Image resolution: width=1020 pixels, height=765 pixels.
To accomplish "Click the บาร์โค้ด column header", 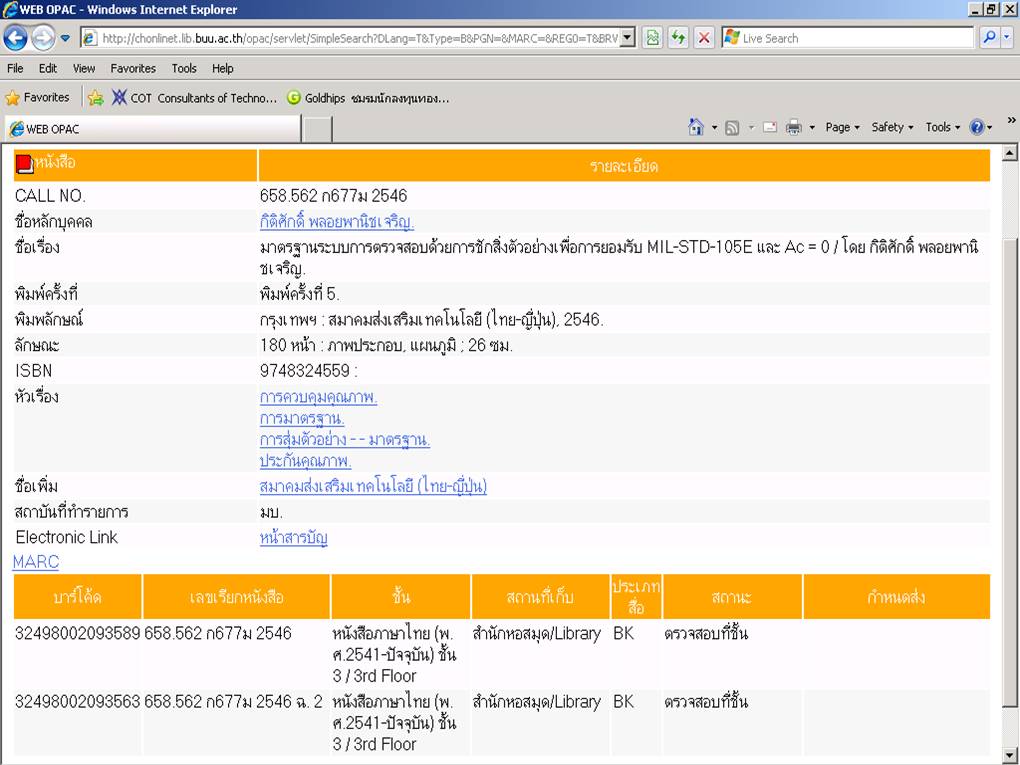I will (77, 597).
